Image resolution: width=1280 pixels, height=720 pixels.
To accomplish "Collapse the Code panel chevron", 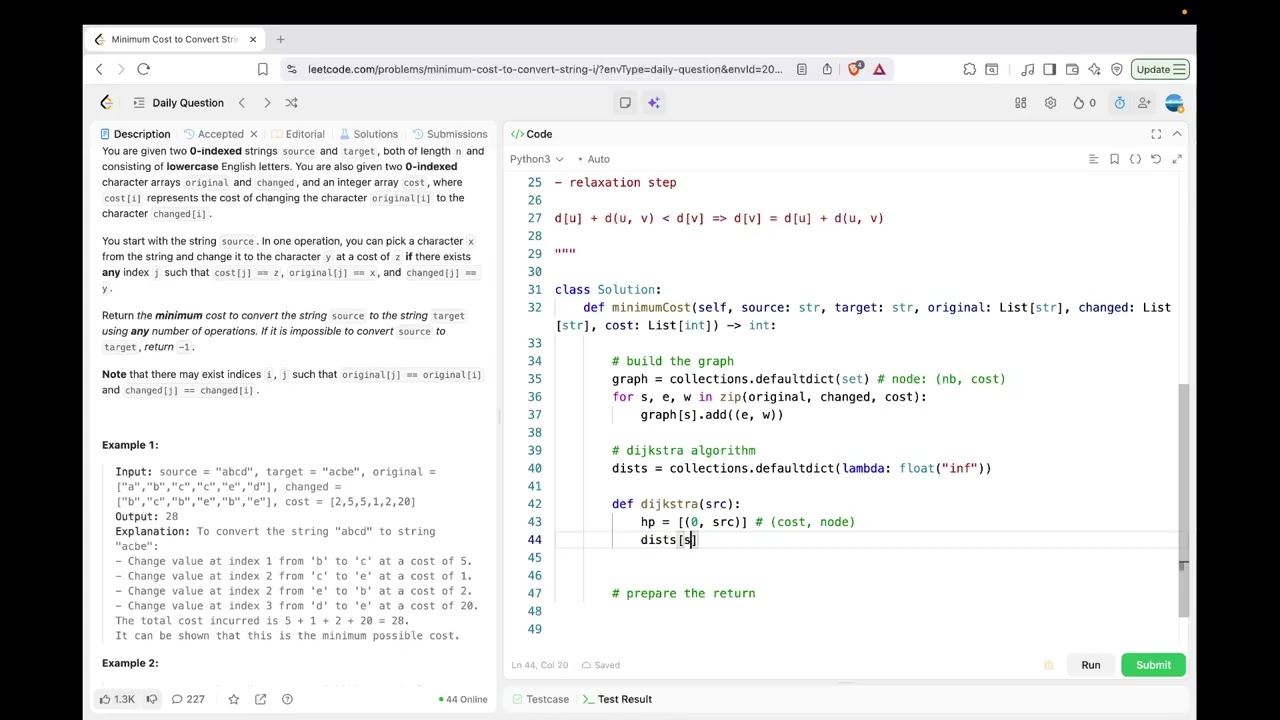I will tap(1177, 134).
